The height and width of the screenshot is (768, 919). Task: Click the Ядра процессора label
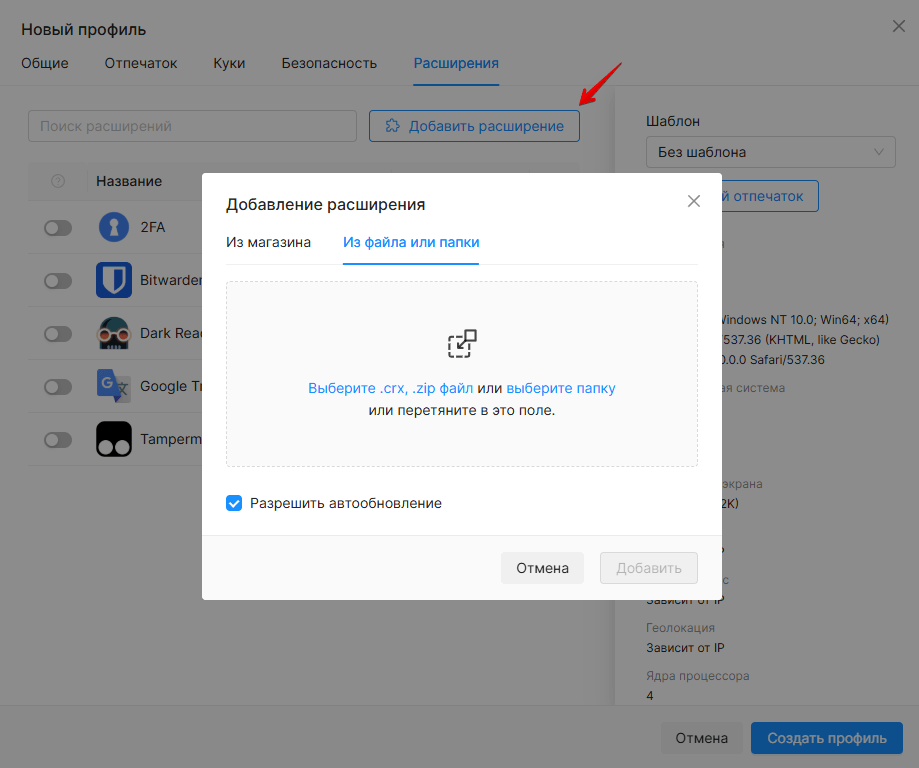(x=697, y=675)
